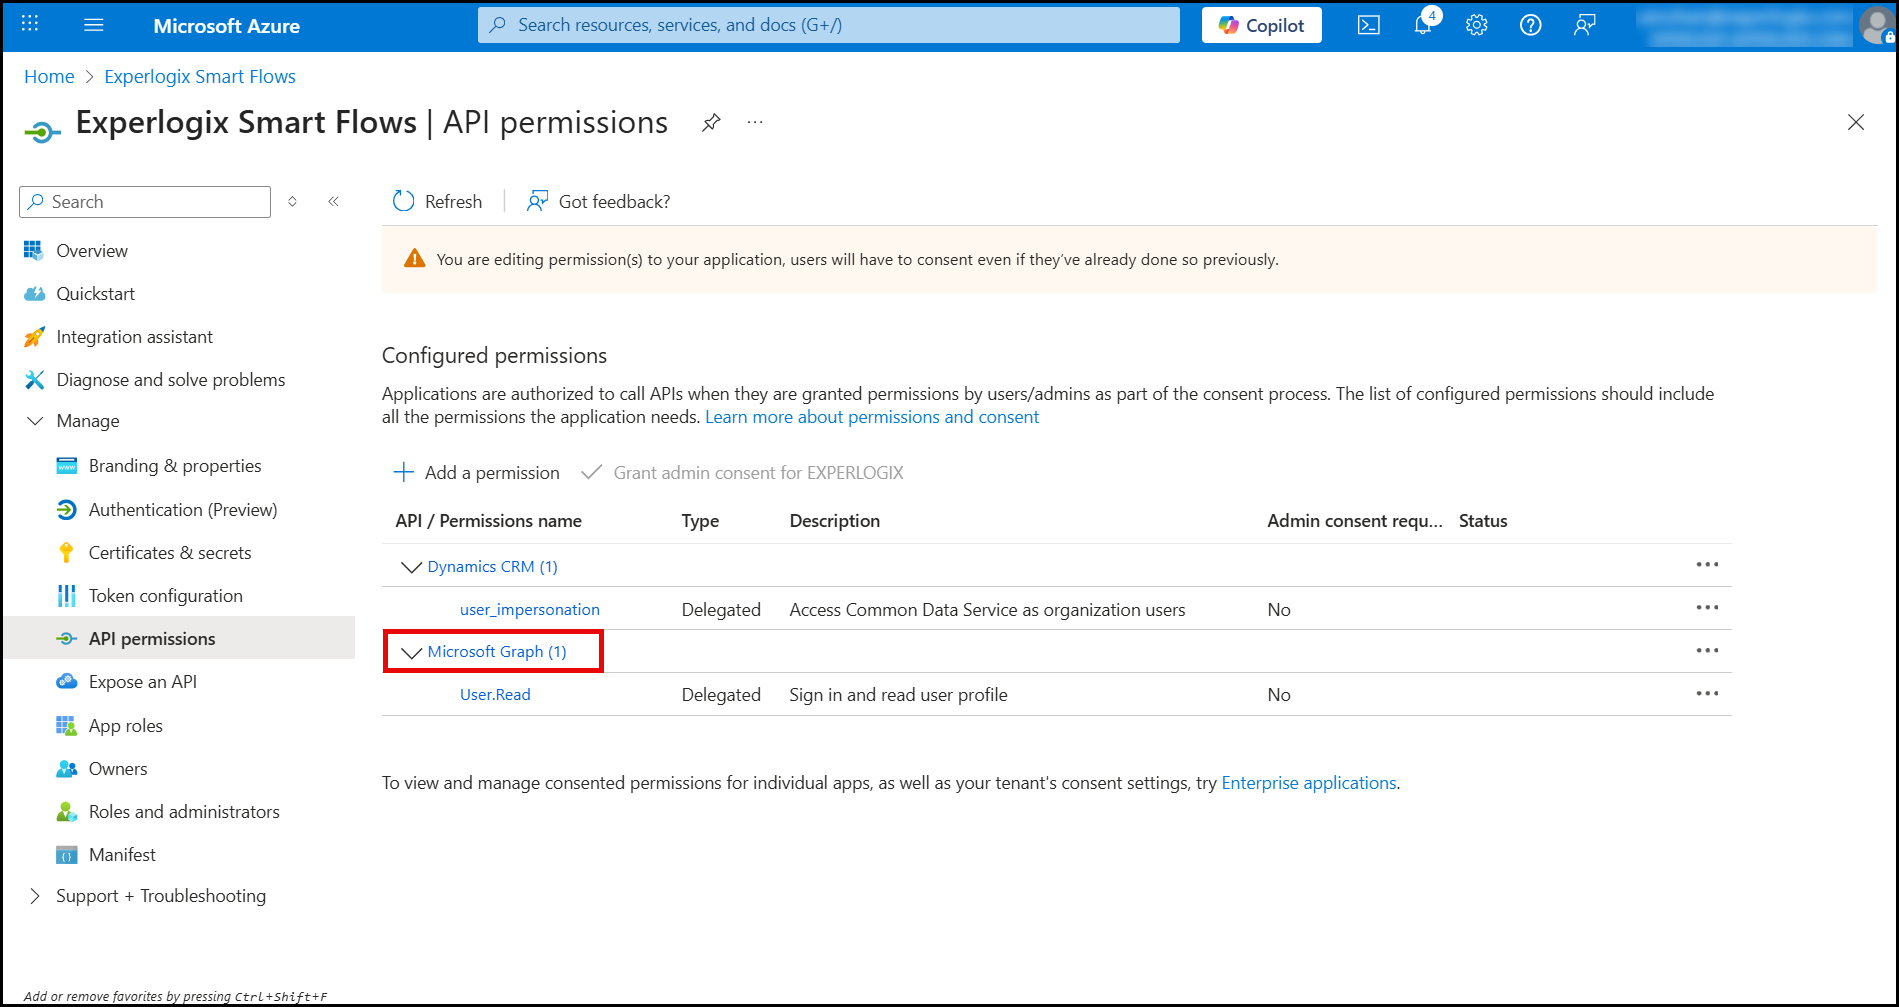Screen dimensions: 1899x1007
Task: Open the notifications bell
Action: point(1423,24)
